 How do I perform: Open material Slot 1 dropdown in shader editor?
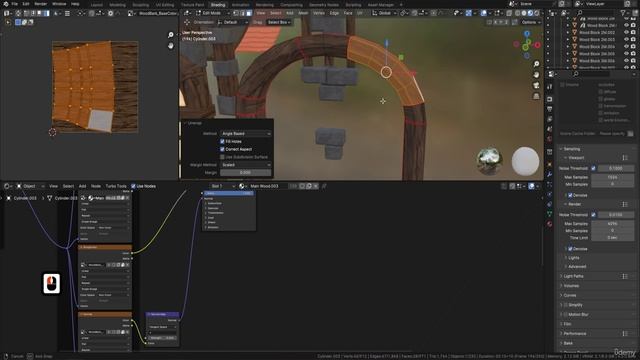pyautogui.click(x=223, y=186)
